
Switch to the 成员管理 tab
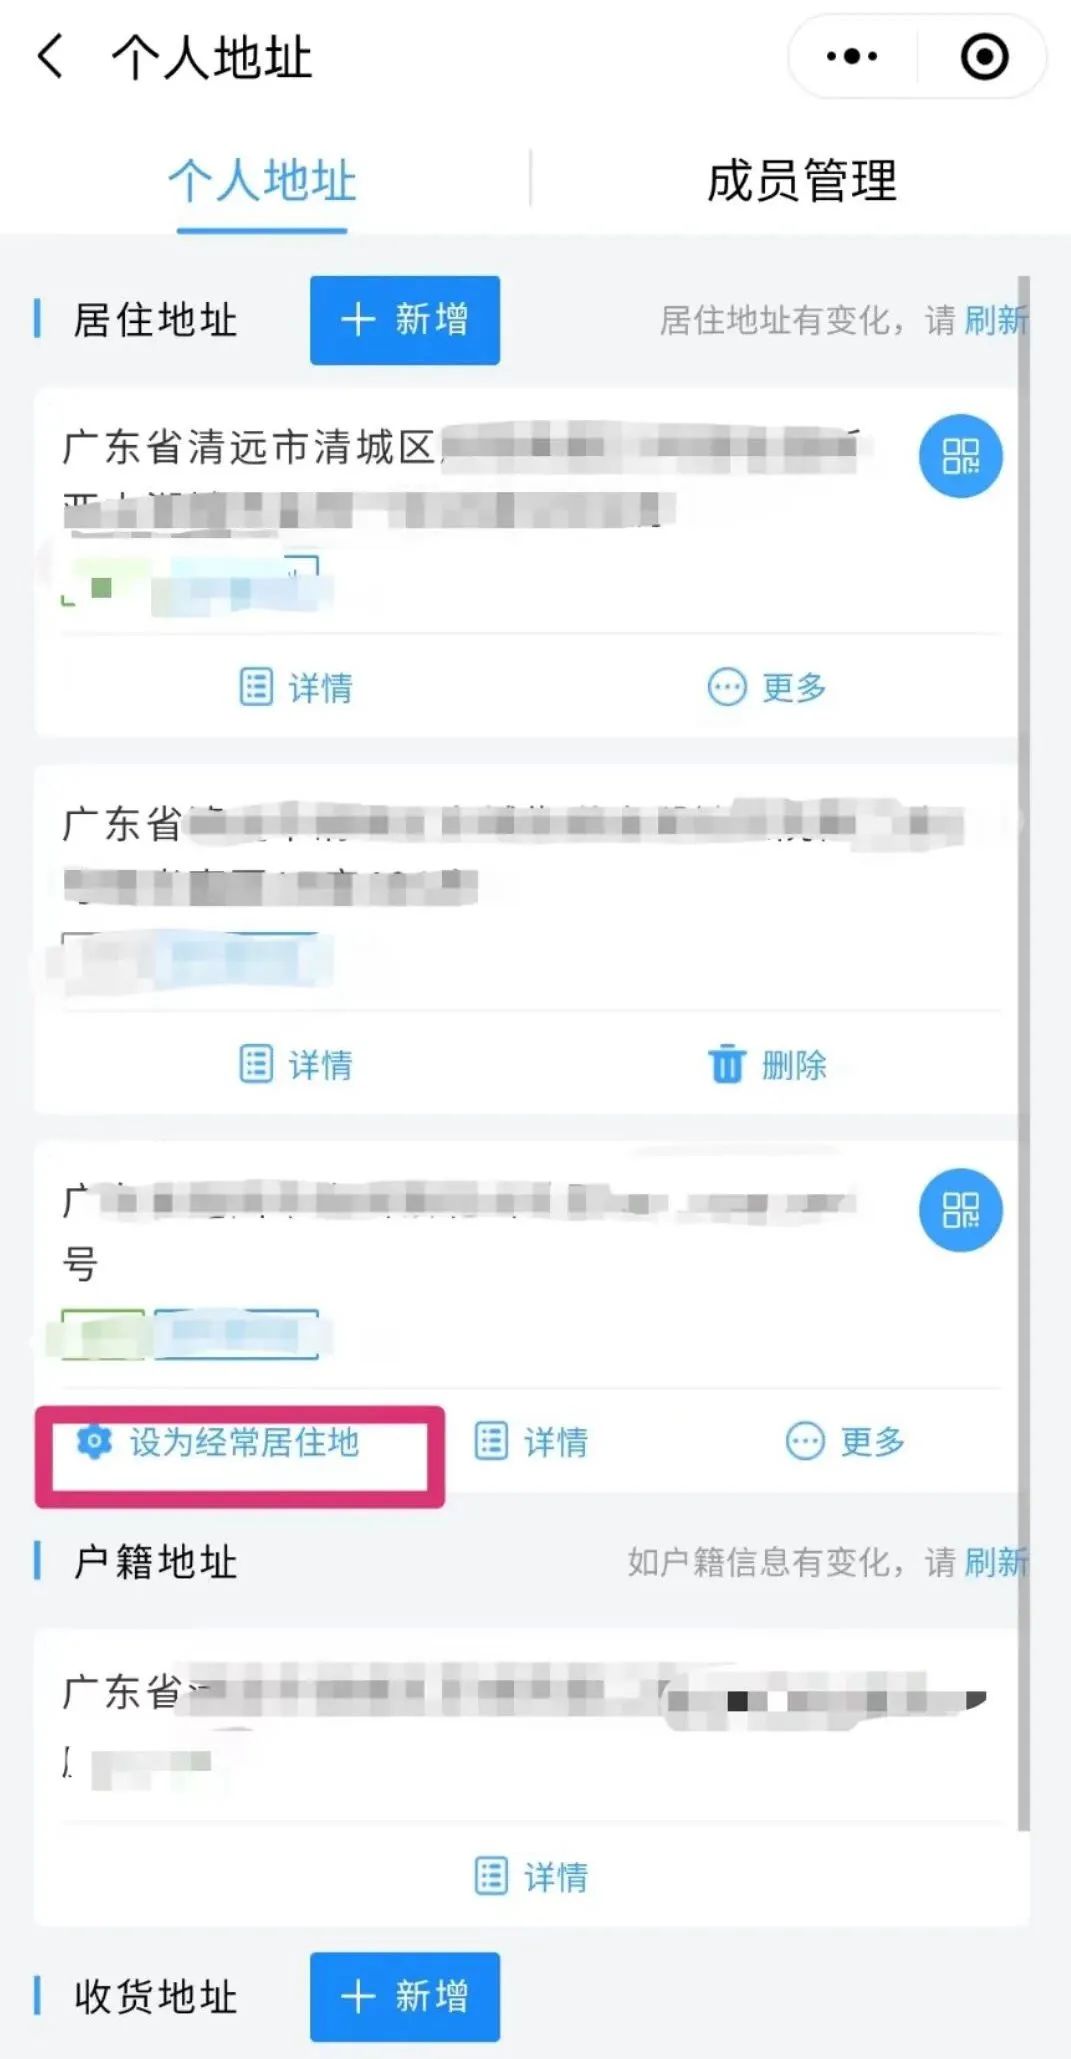point(802,181)
